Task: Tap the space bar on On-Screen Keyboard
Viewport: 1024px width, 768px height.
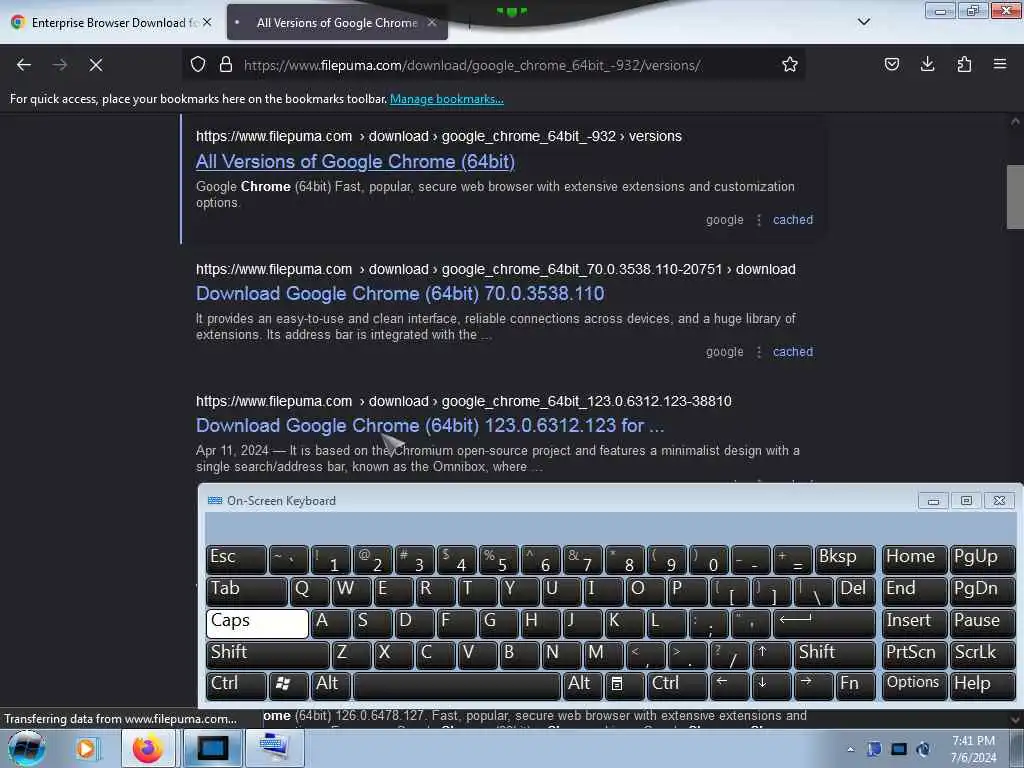Action: 456,685
